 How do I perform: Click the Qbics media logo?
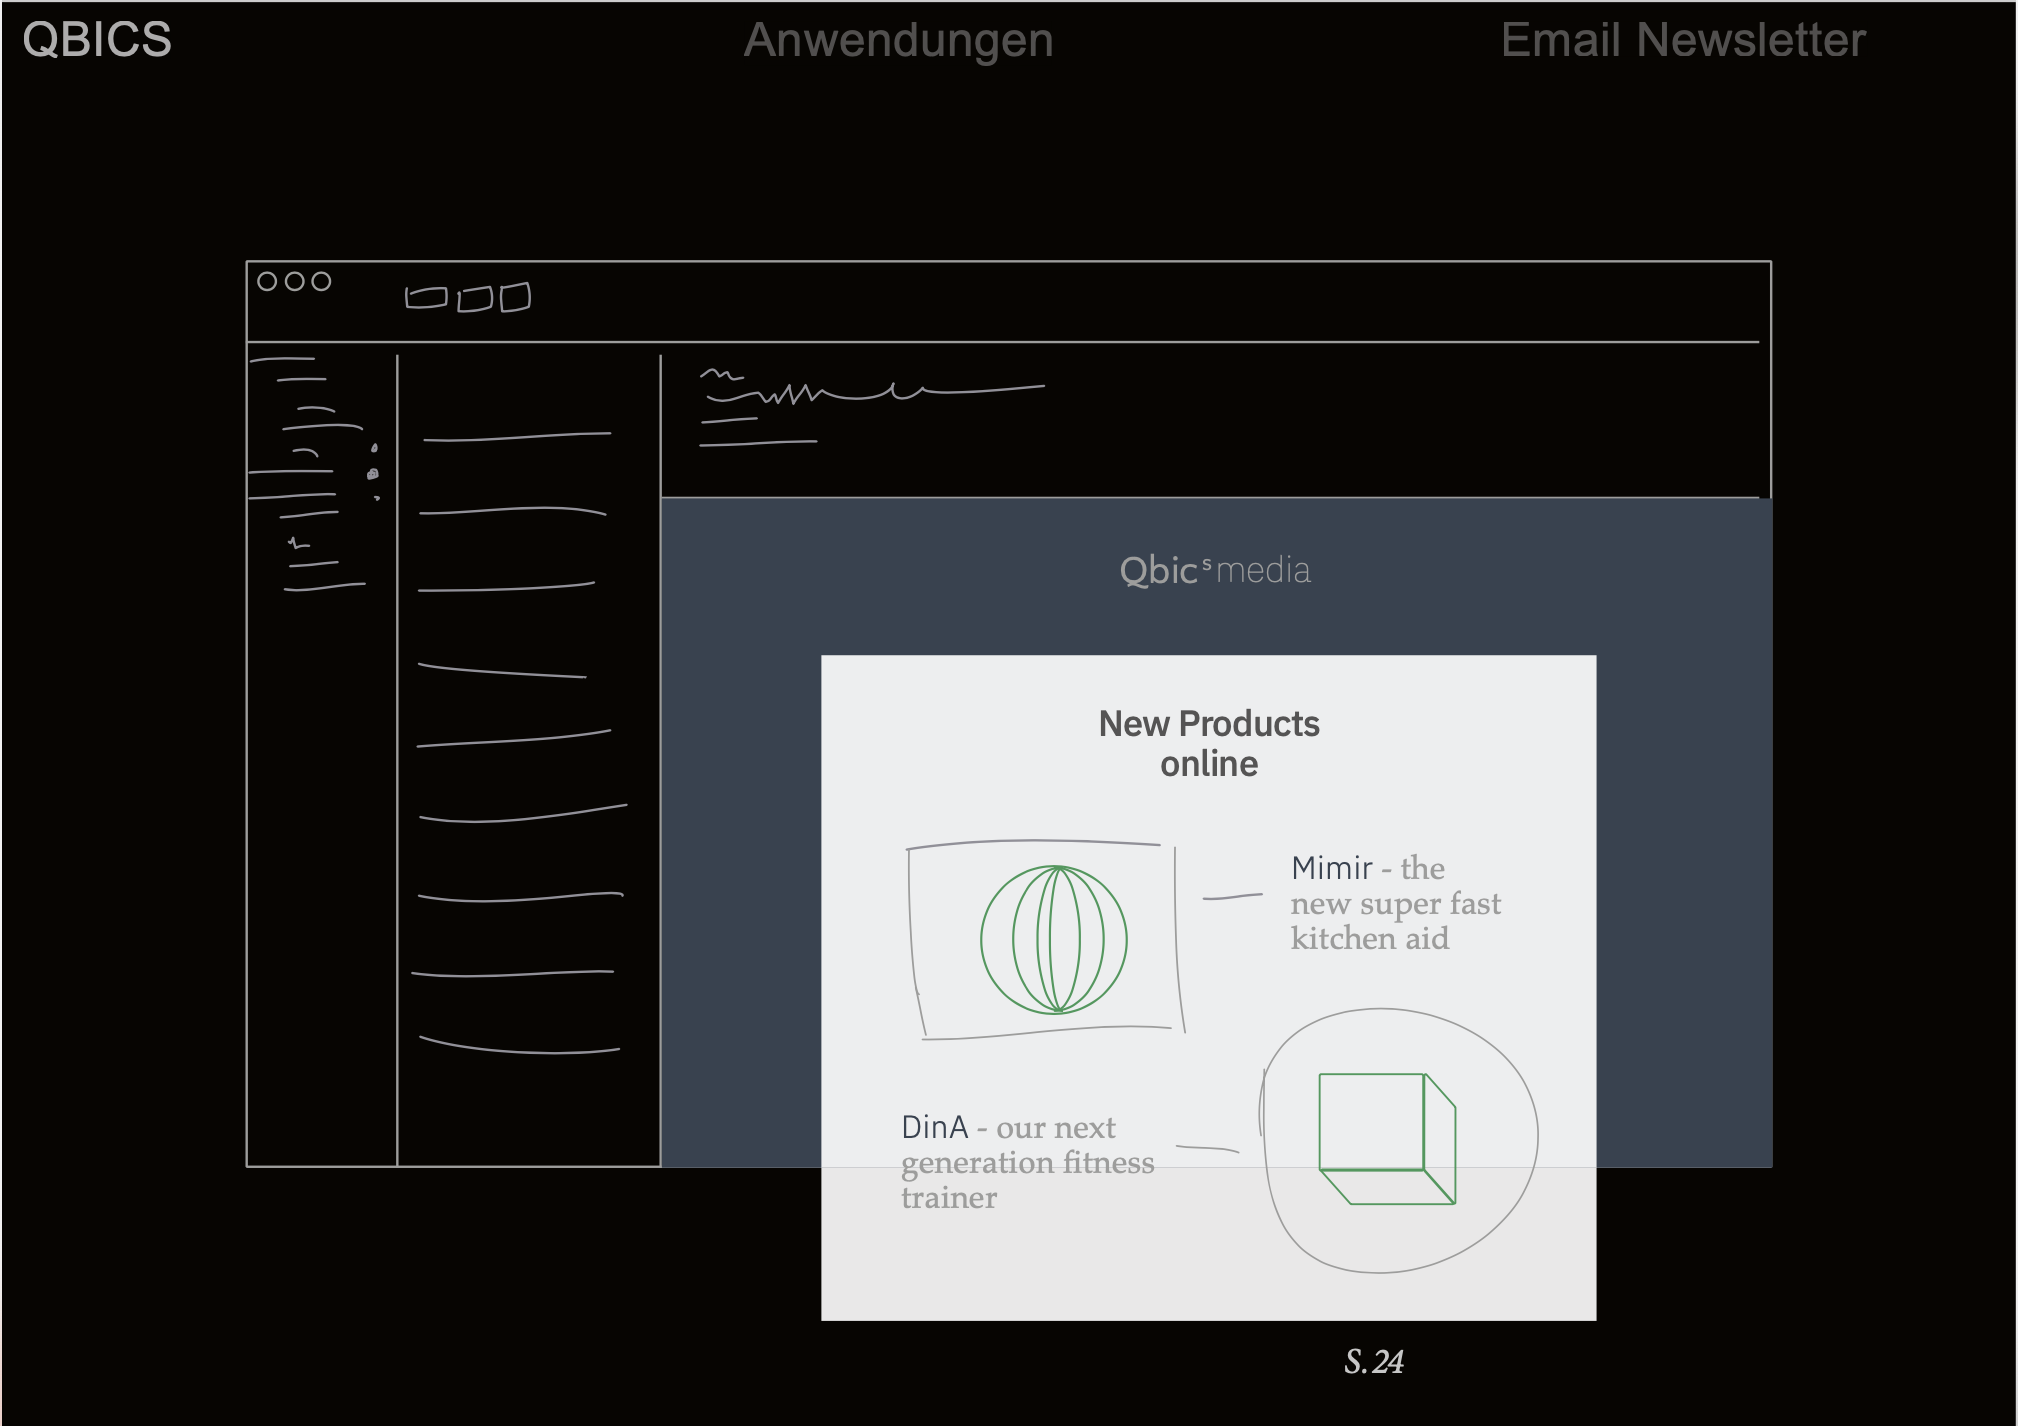[1214, 570]
